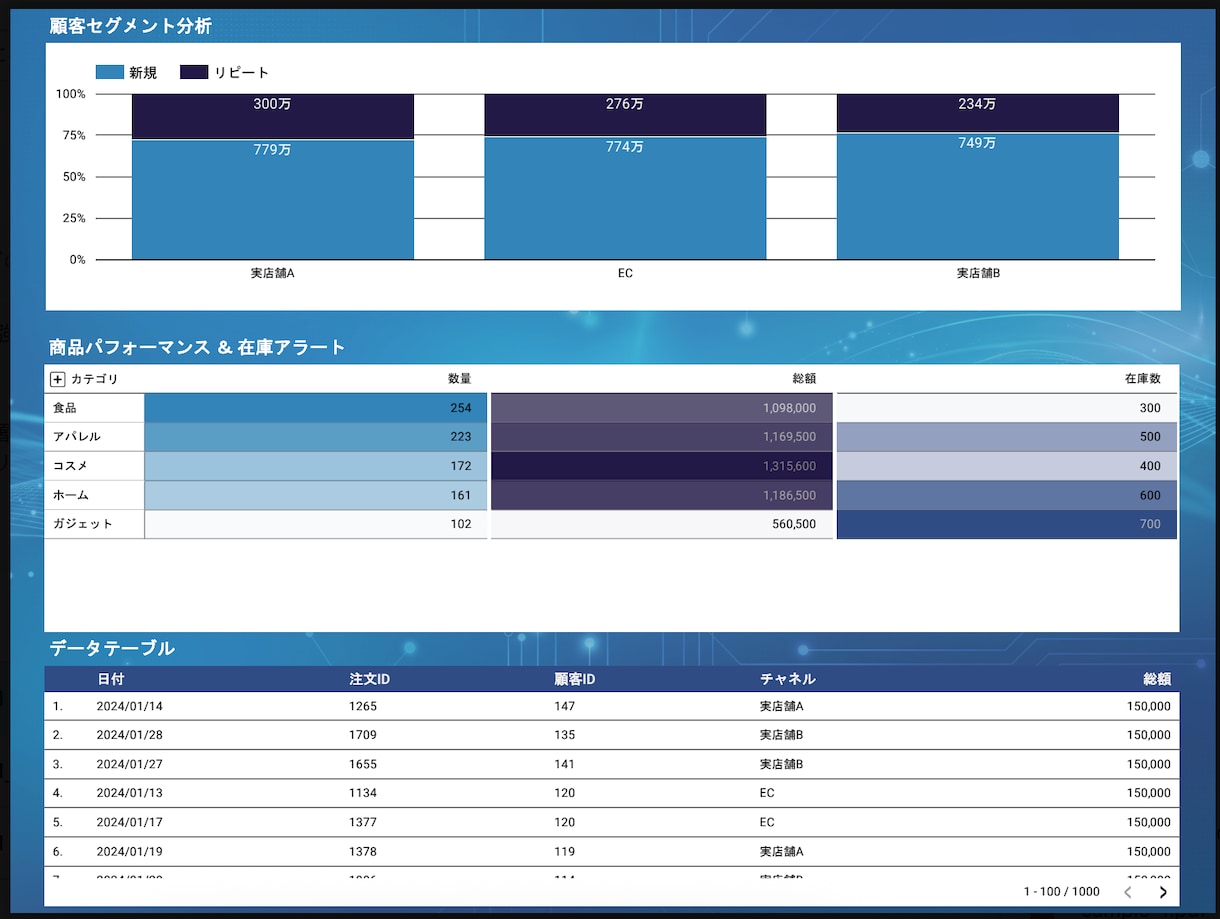Expand the カテゴリ pivot rows with plus icon
This screenshot has width=1220, height=919.
[58, 379]
